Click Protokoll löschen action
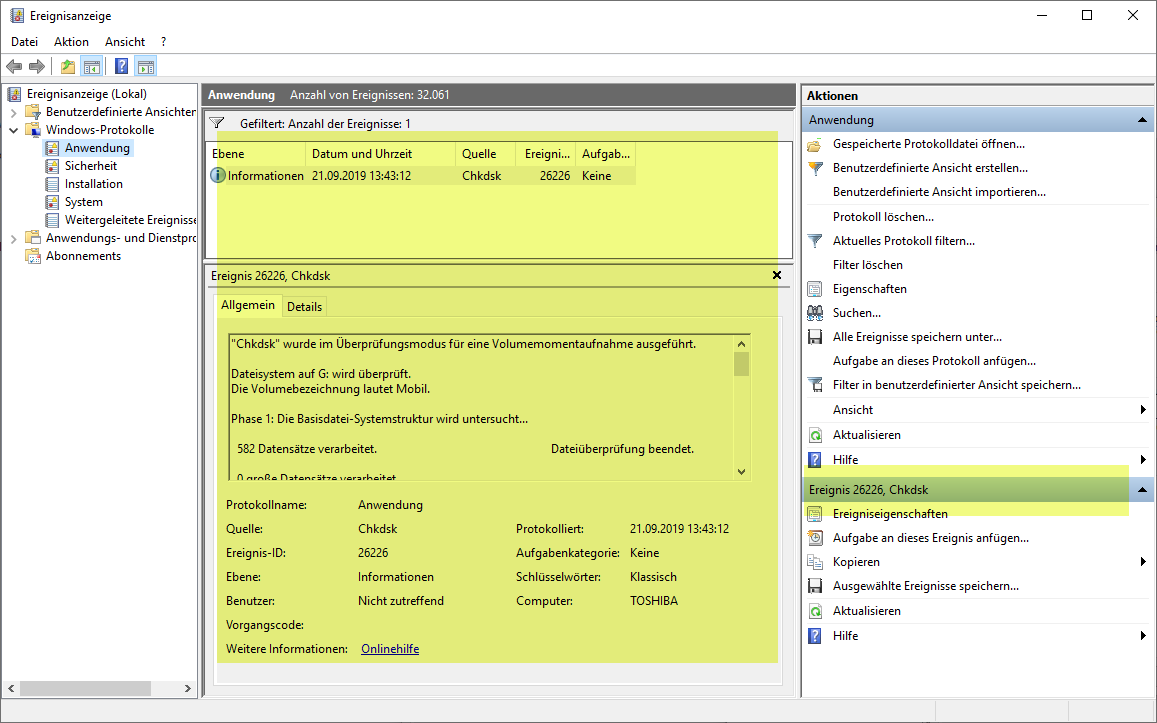This screenshot has height=723, width=1157. coord(883,217)
